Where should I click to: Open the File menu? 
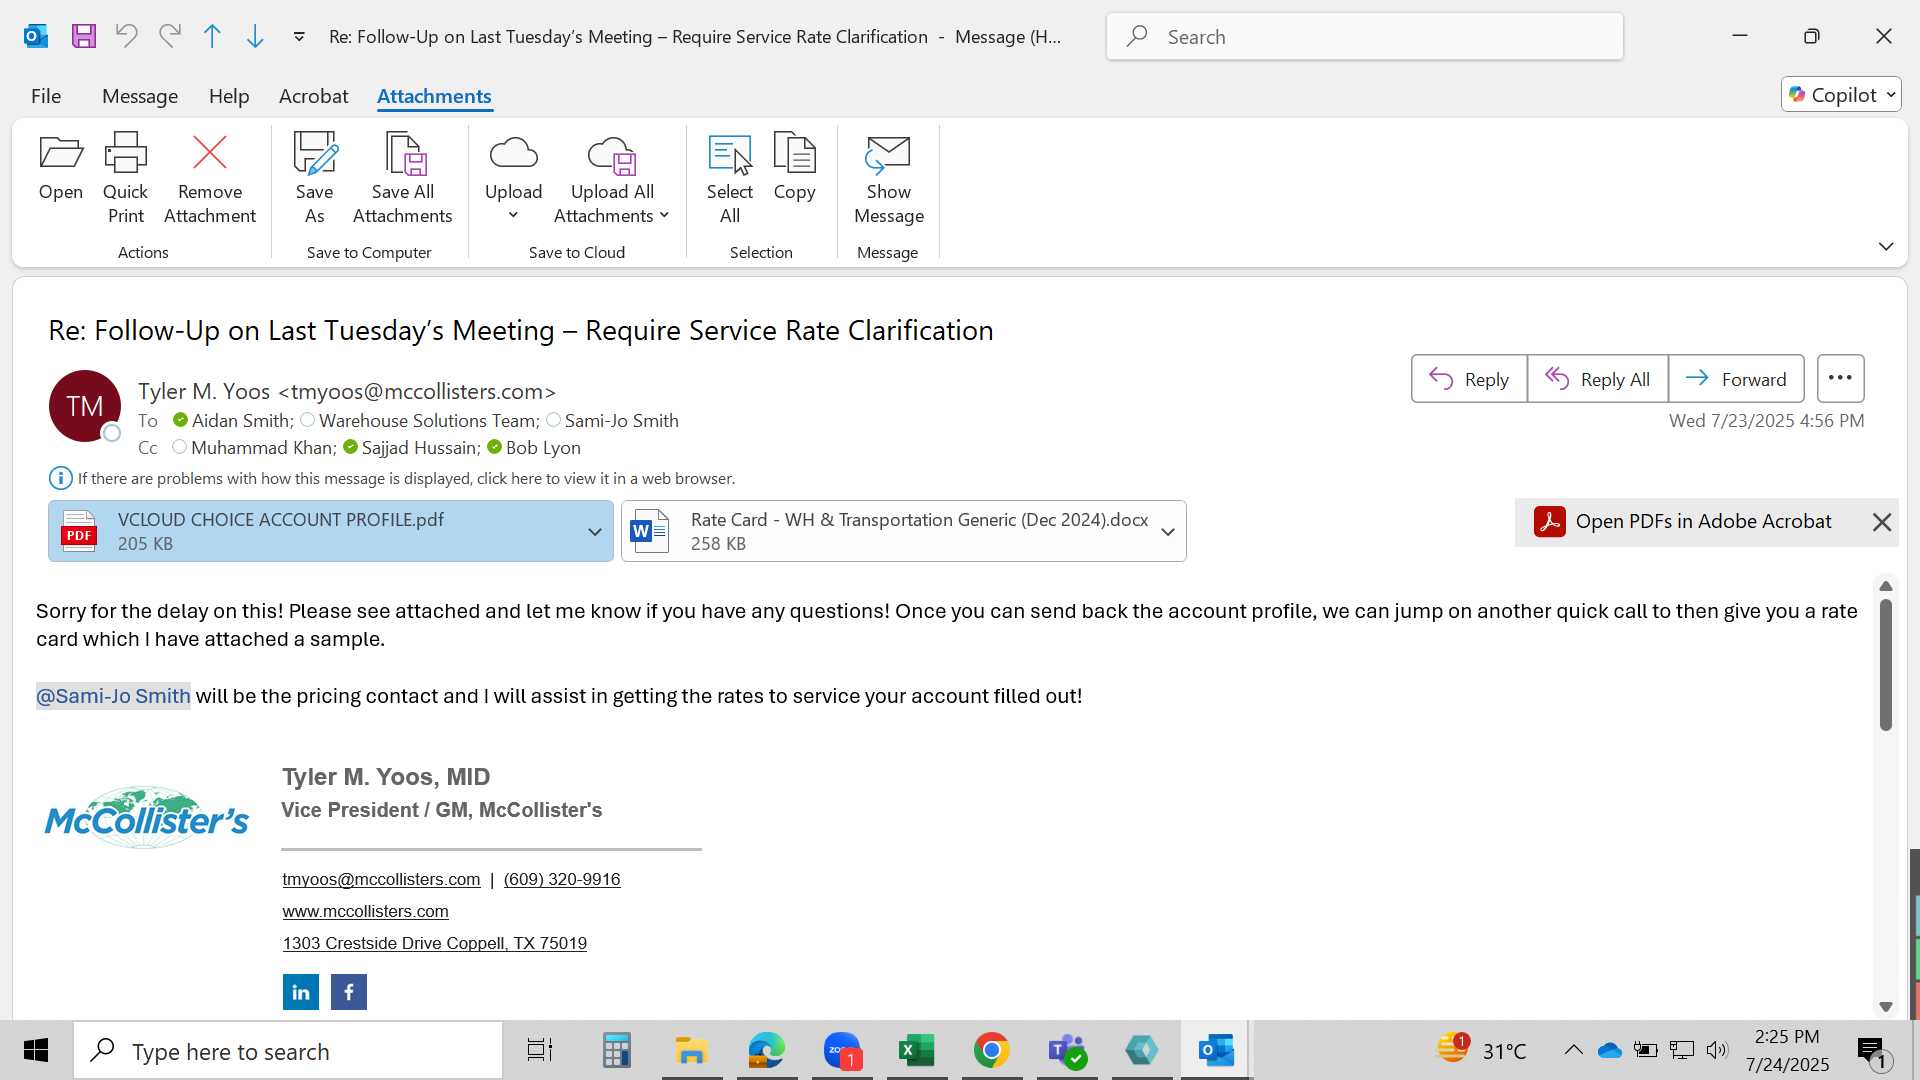coord(46,96)
